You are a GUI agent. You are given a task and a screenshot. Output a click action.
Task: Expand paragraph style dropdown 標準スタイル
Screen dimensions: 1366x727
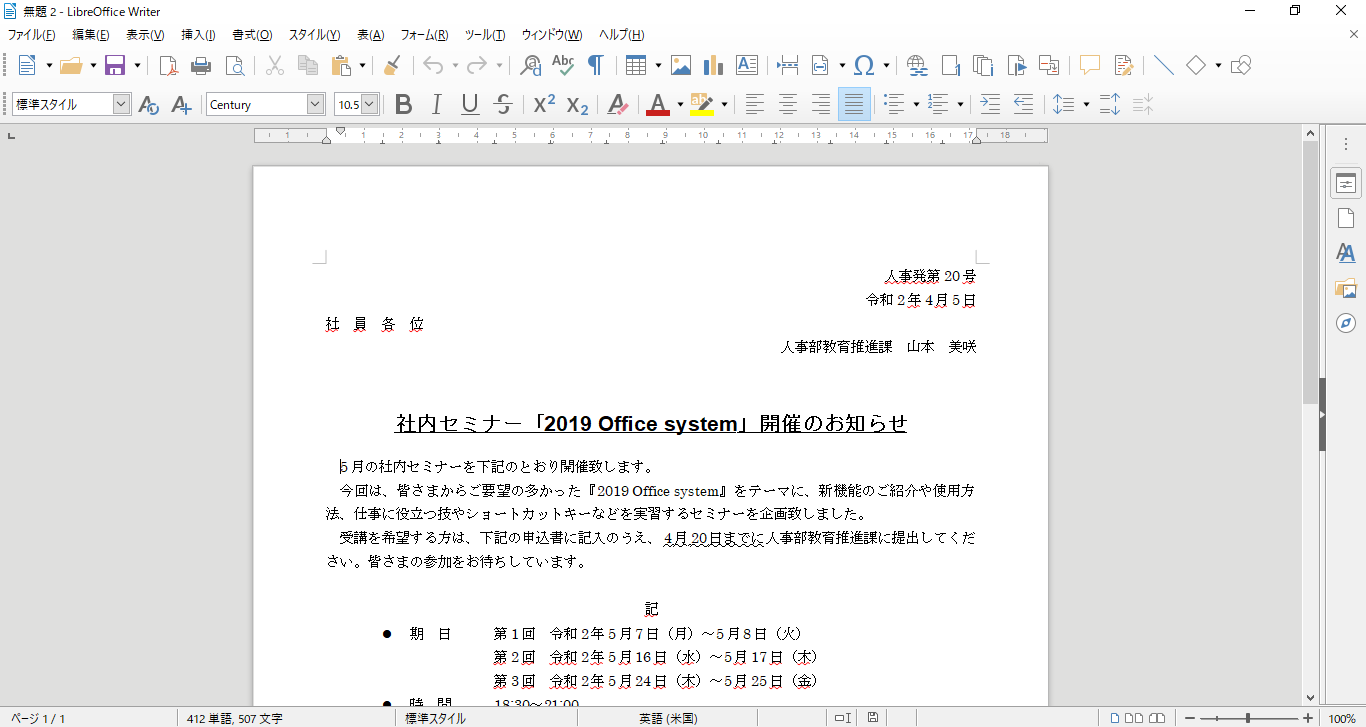122,104
